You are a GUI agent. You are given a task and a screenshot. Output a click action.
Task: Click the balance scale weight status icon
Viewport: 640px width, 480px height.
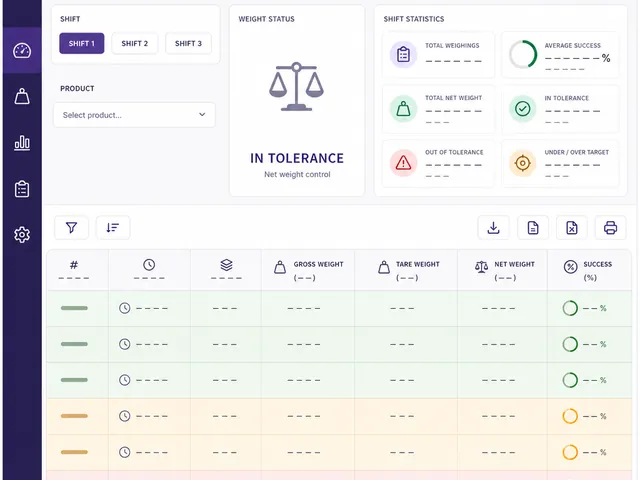[x=296, y=87]
